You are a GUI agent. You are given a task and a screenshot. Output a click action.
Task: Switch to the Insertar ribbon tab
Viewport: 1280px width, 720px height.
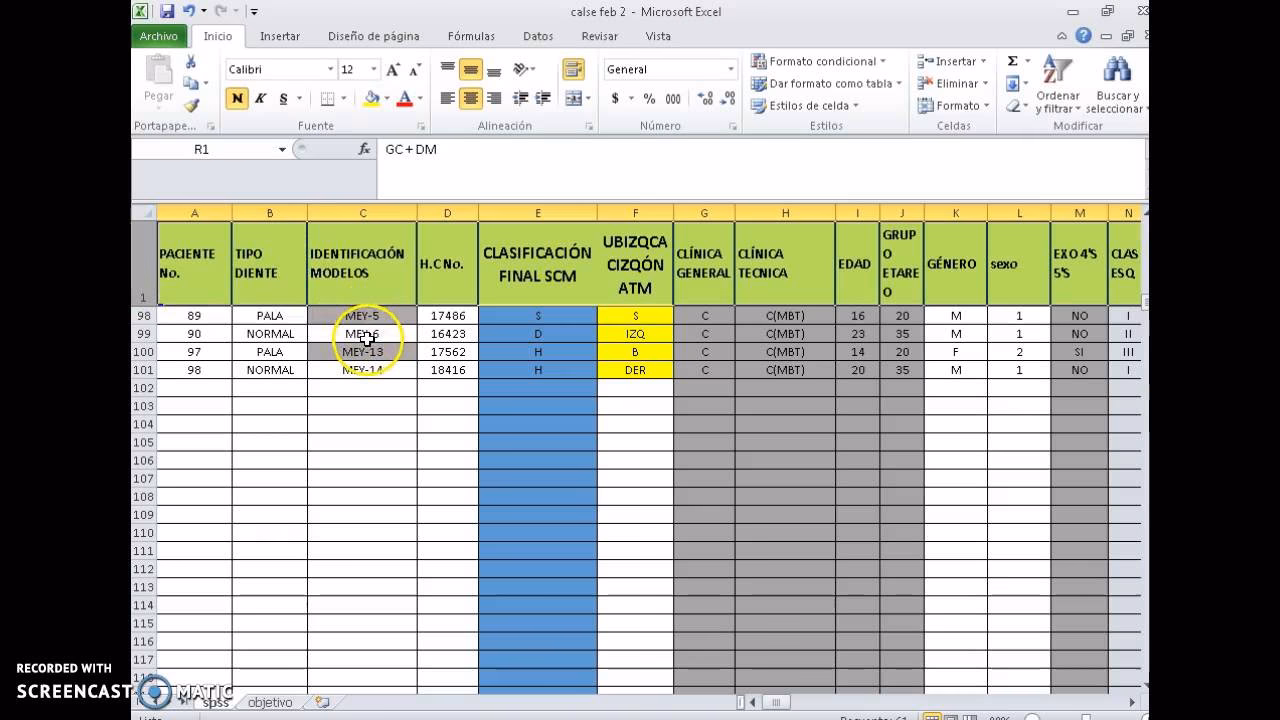click(x=280, y=36)
